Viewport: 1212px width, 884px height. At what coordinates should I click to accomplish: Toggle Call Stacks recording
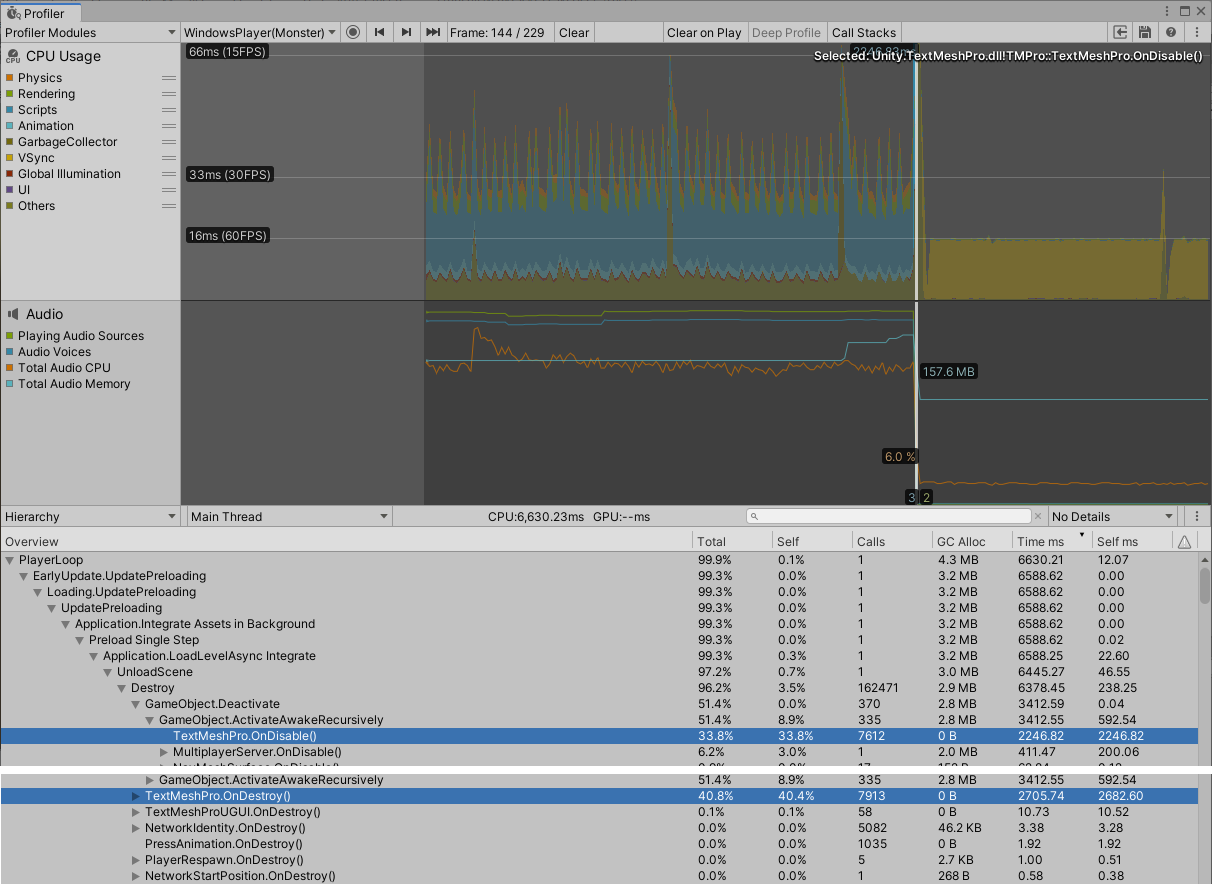click(864, 32)
